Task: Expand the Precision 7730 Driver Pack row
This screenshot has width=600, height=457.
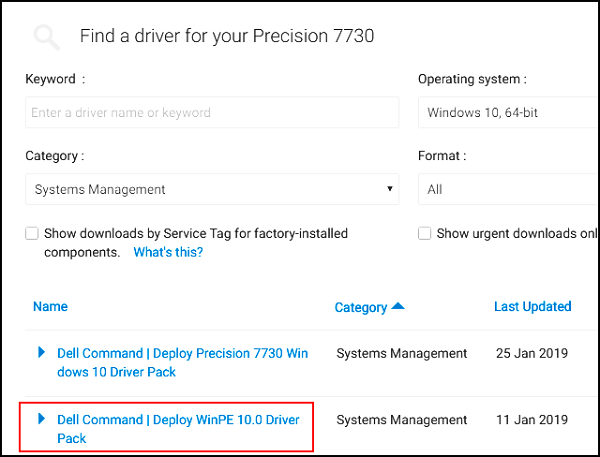Action: [x=42, y=352]
